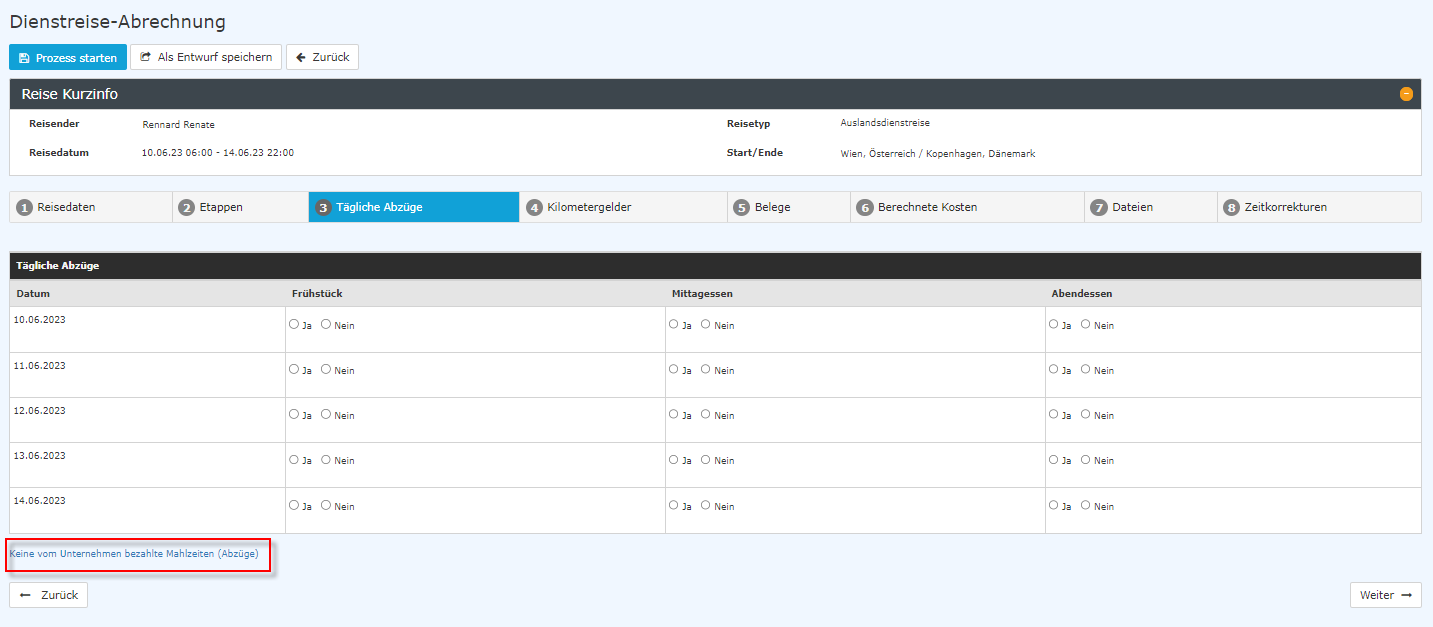The height and width of the screenshot is (627, 1433).
Task: Click the Weiter button
Action: [1385, 595]
